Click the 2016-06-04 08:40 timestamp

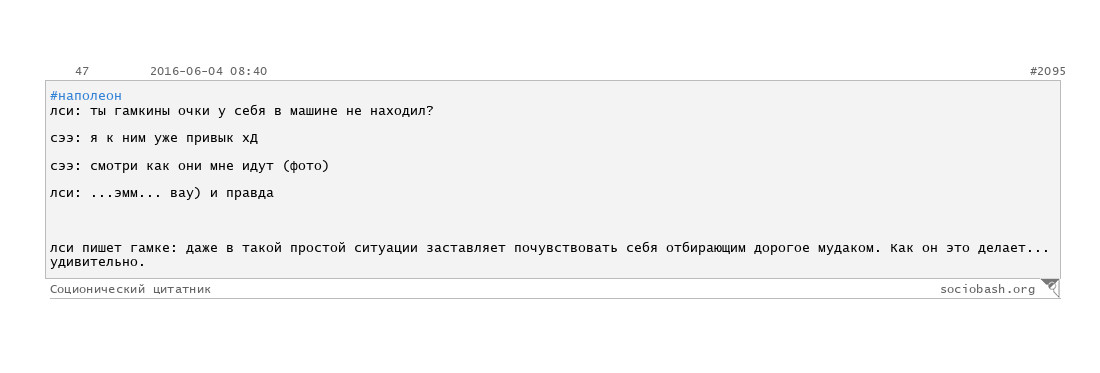(208, 71)
